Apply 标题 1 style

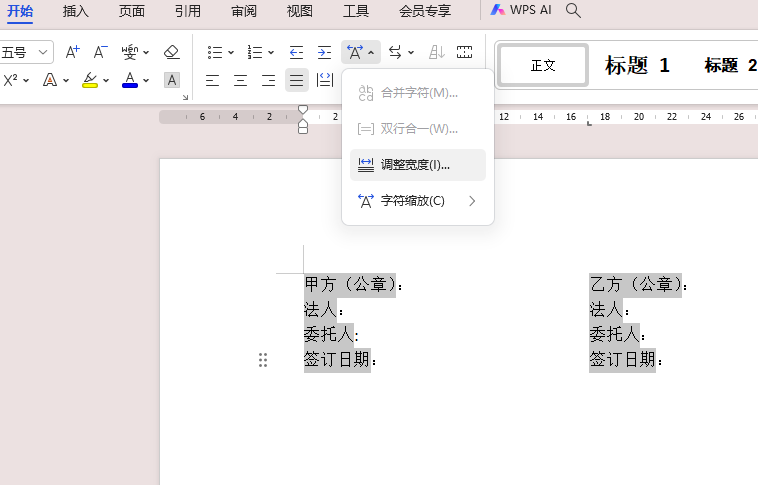pyautogui.click(x=637, y=65)
